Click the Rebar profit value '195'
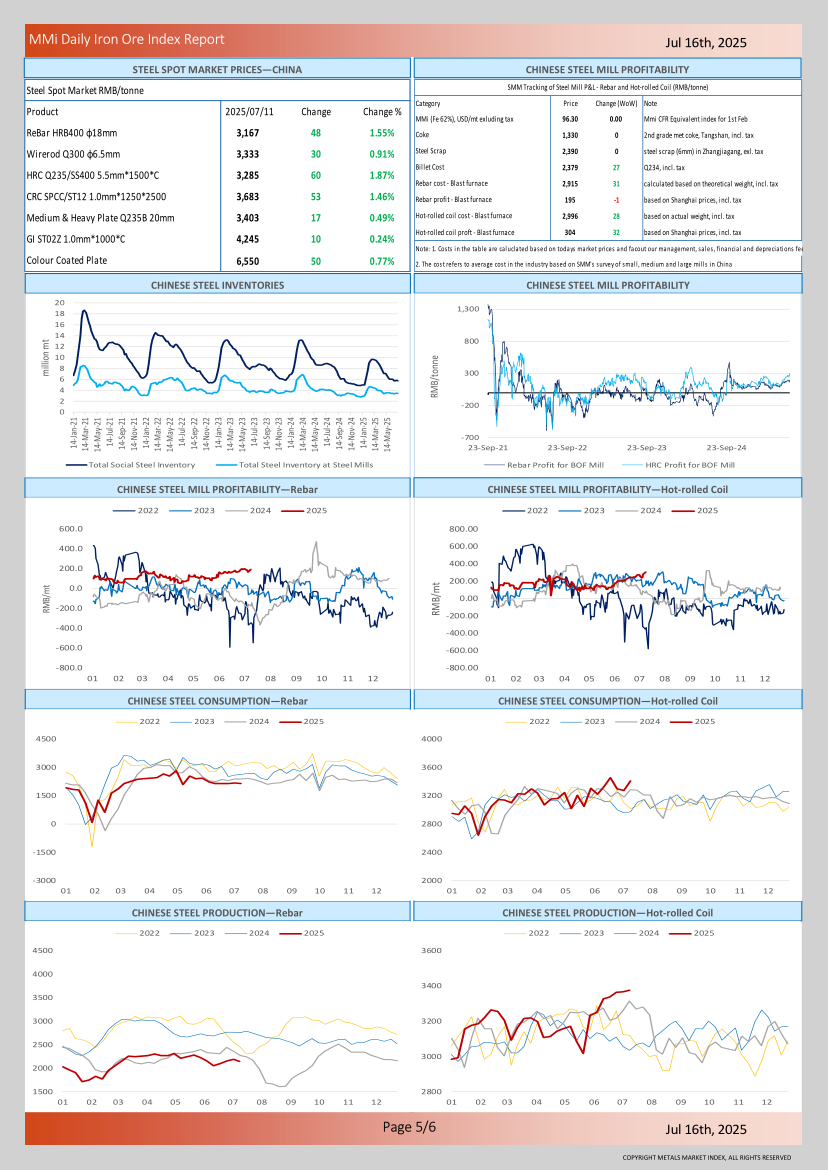Viewport: 828px width, 1170px height. tap(570, 200)
